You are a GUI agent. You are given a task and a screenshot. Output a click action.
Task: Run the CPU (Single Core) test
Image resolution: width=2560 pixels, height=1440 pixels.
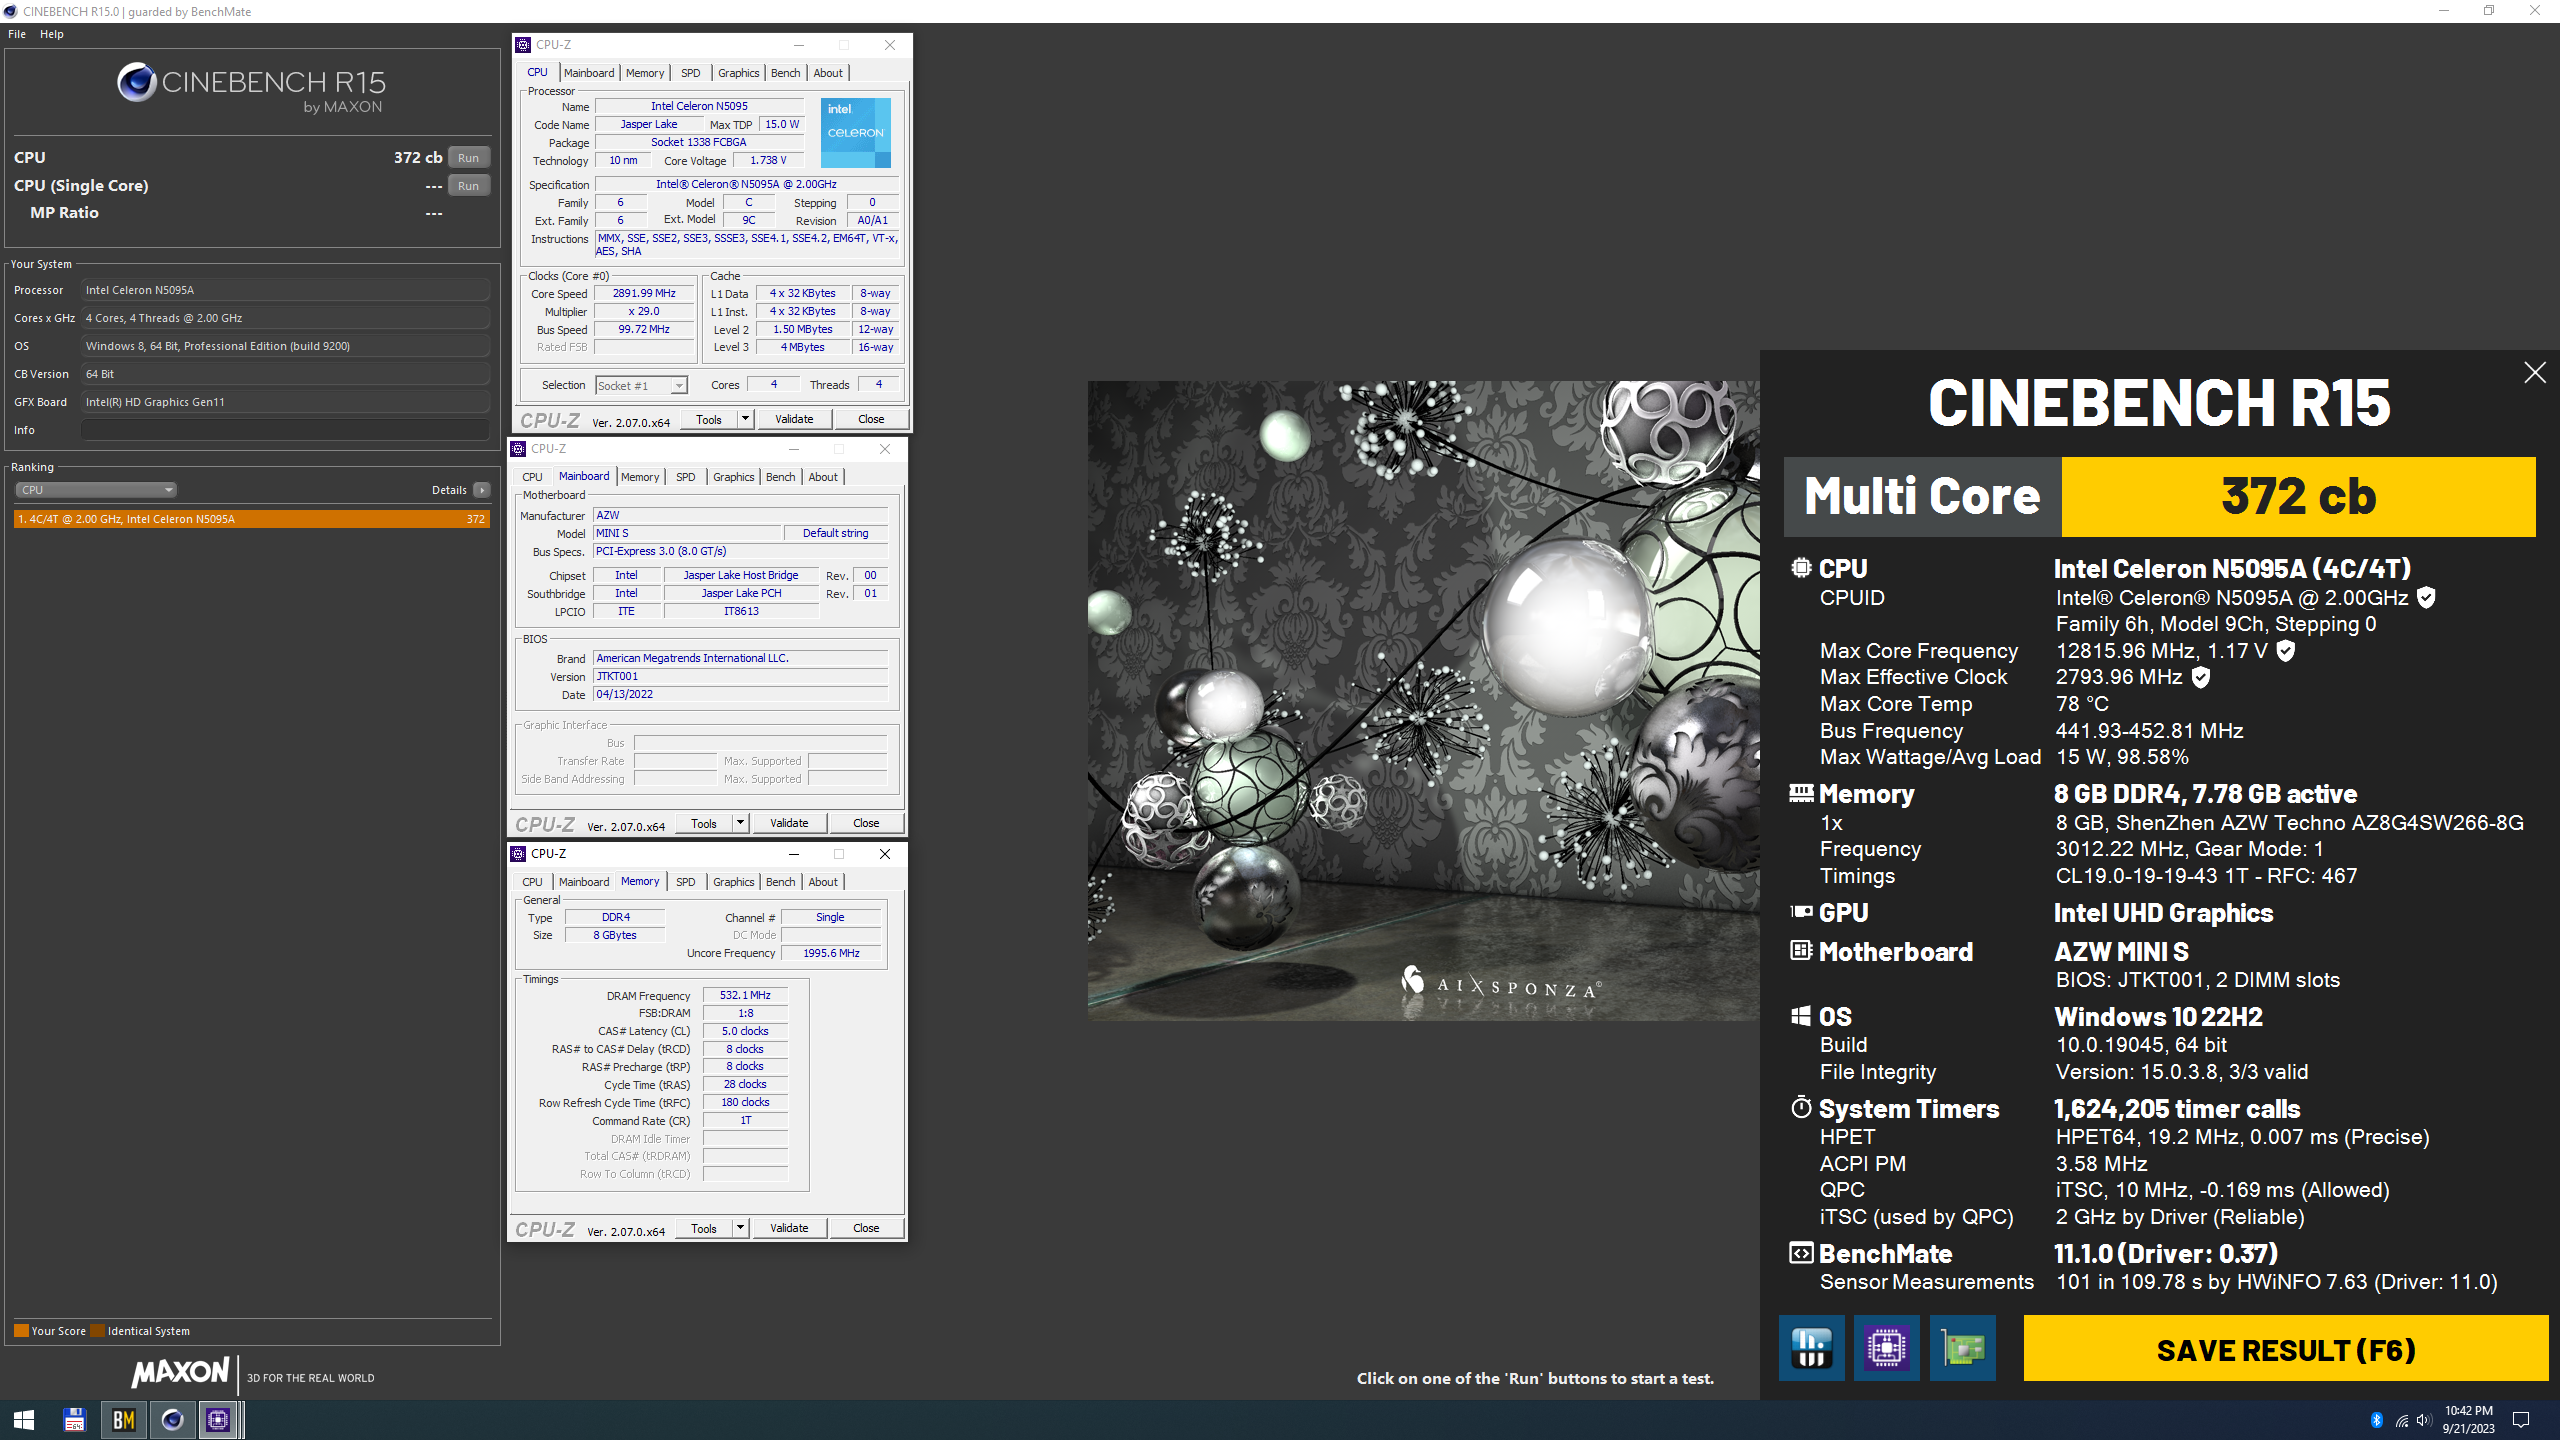(x=468, y=185)
